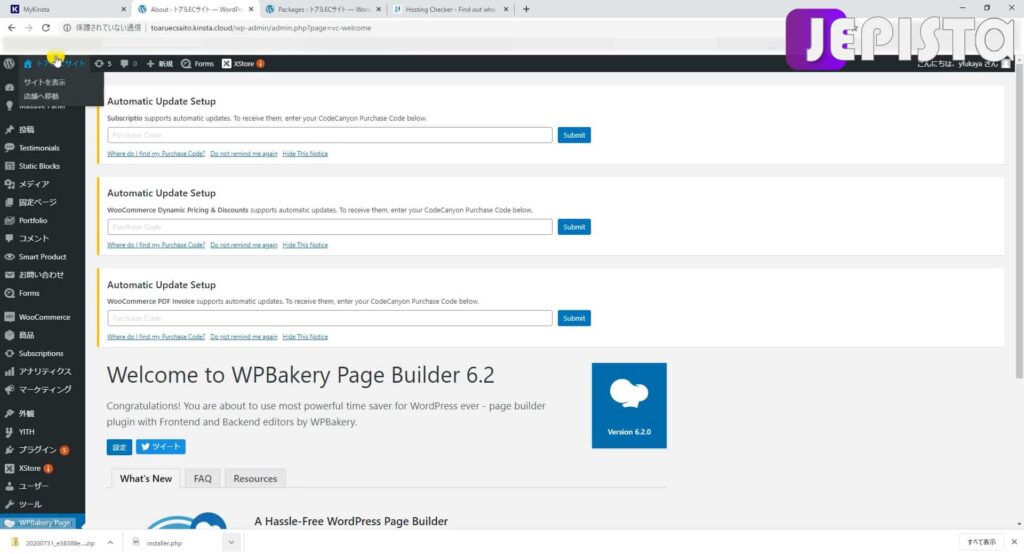Switch to the Packages browser tab

[x=323, y=9]
